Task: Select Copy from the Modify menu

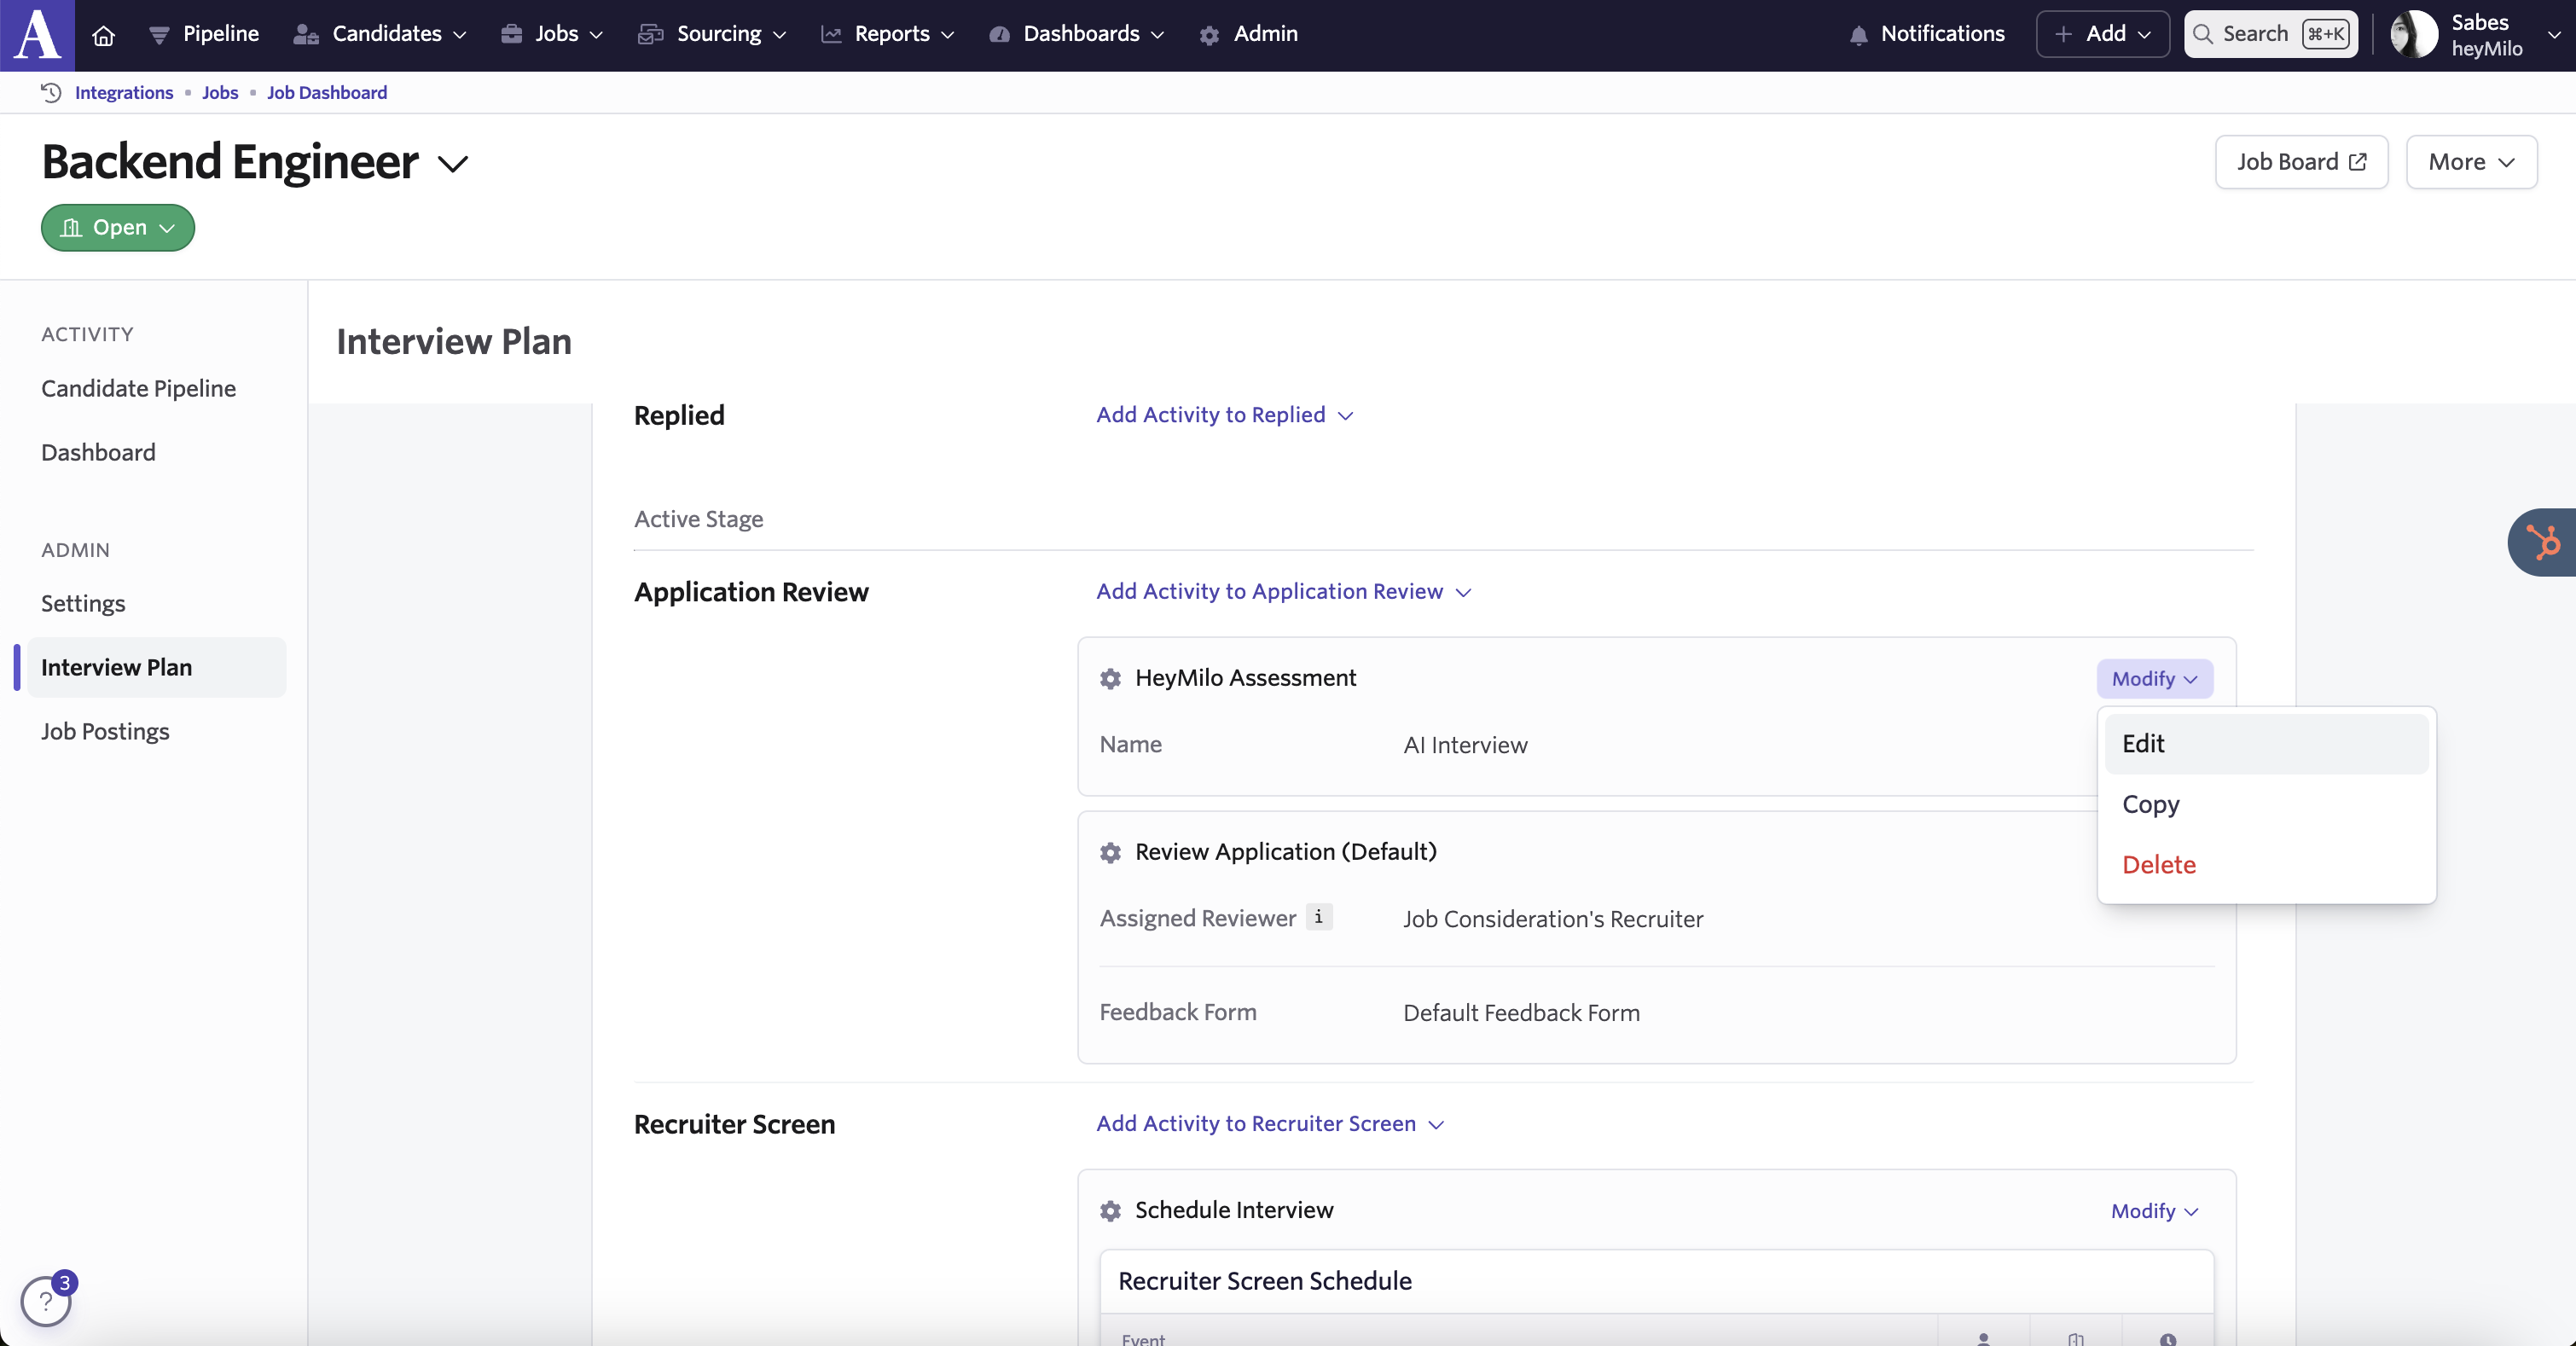Action: pos(2150,804)
